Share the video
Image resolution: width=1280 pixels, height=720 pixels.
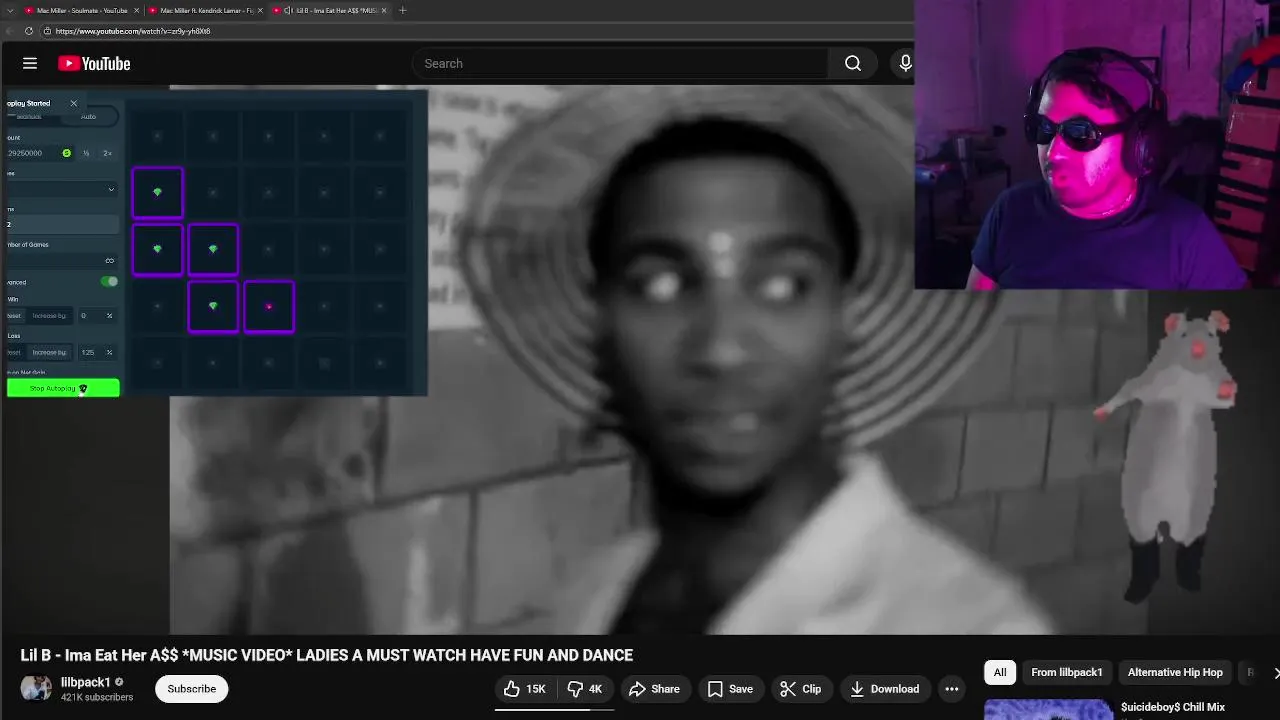(x=654, y=689)
